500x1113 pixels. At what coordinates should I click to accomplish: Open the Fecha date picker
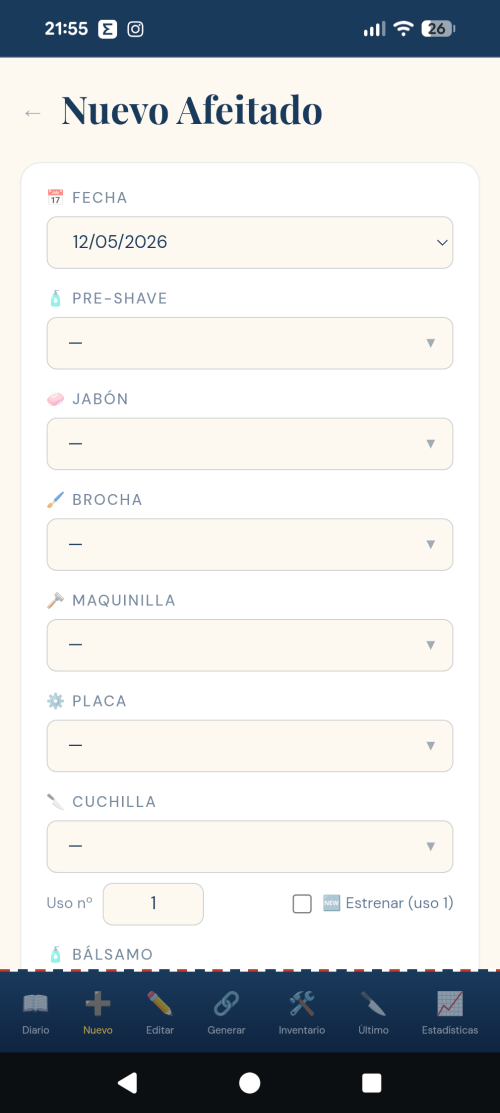250,243
